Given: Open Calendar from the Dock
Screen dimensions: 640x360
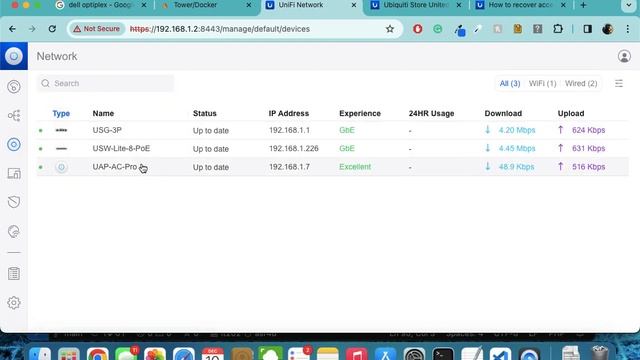Looking at the screenshot, I should pos(213,354).
